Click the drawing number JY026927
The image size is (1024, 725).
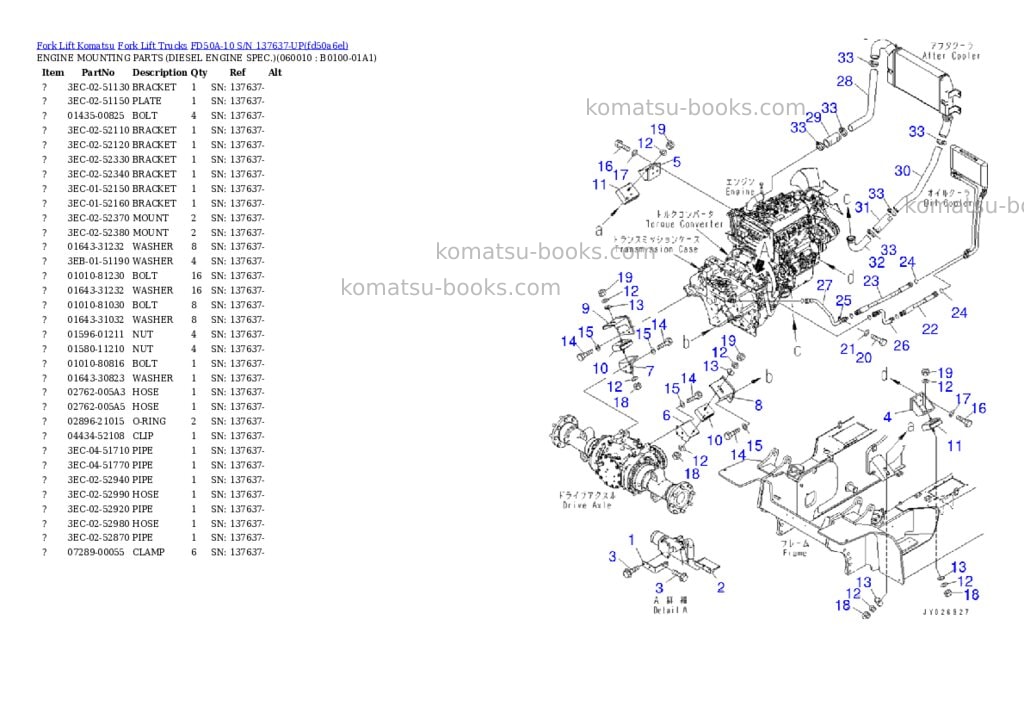[x=946, y=612]
